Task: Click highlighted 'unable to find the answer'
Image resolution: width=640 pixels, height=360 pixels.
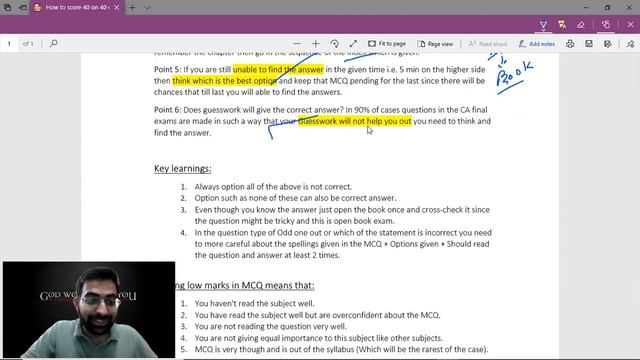Action: click(x=278, y=69)
